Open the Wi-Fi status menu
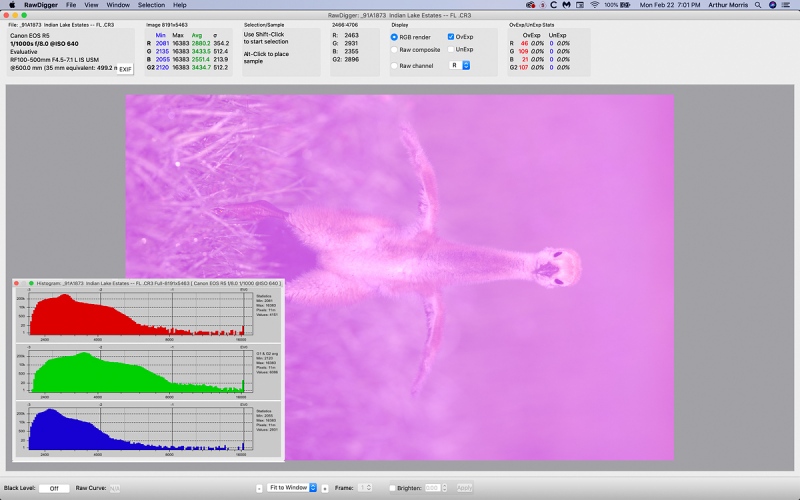800x500 pixels. [x=594, y=5]
